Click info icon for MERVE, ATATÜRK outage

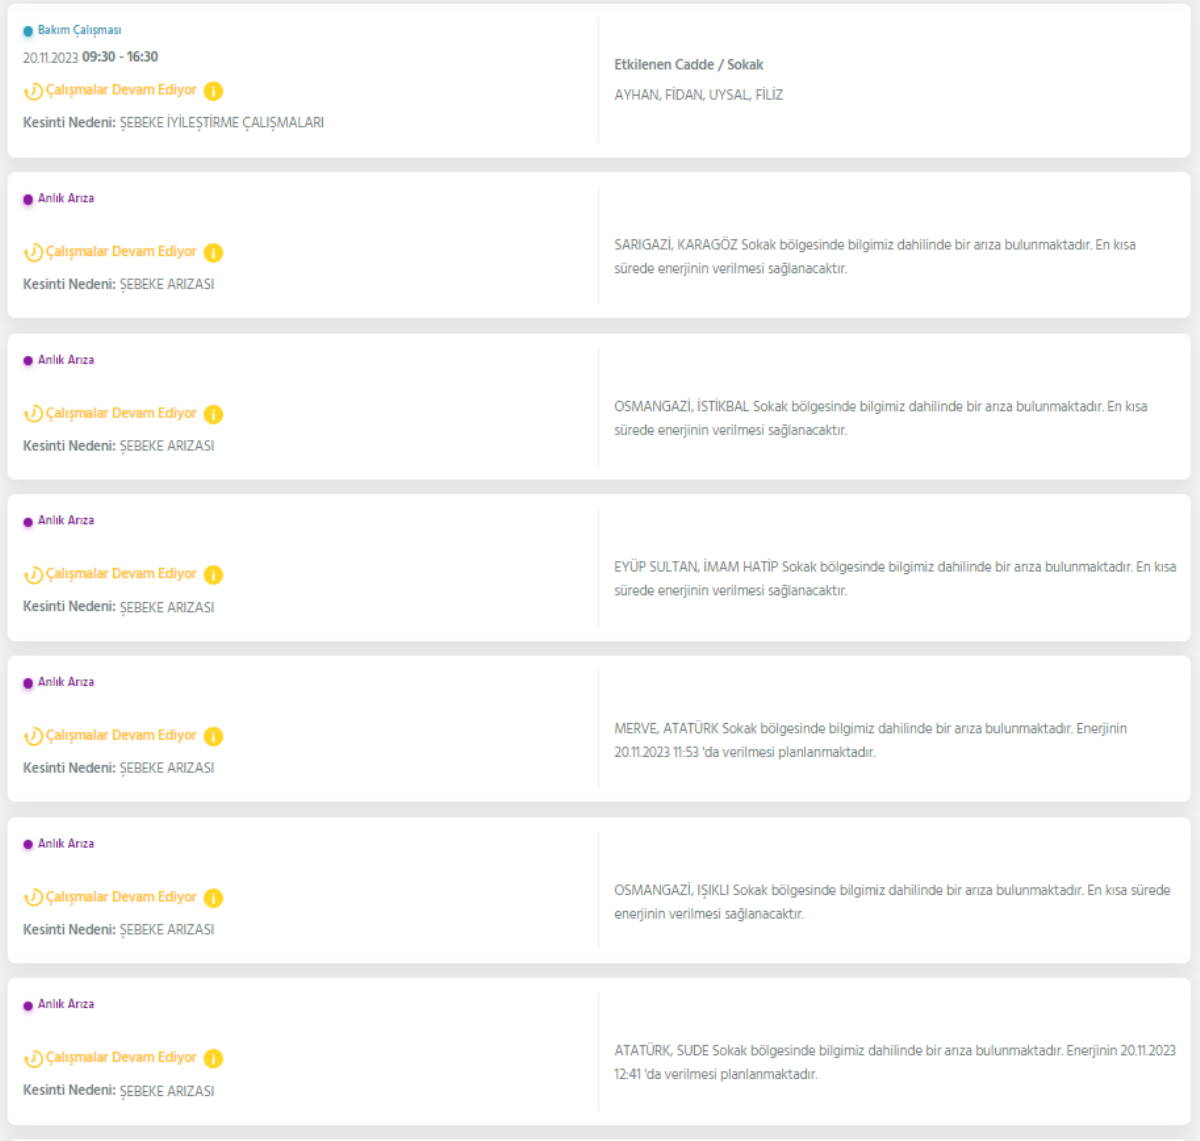pyautogui.click(x=213, y=736)
